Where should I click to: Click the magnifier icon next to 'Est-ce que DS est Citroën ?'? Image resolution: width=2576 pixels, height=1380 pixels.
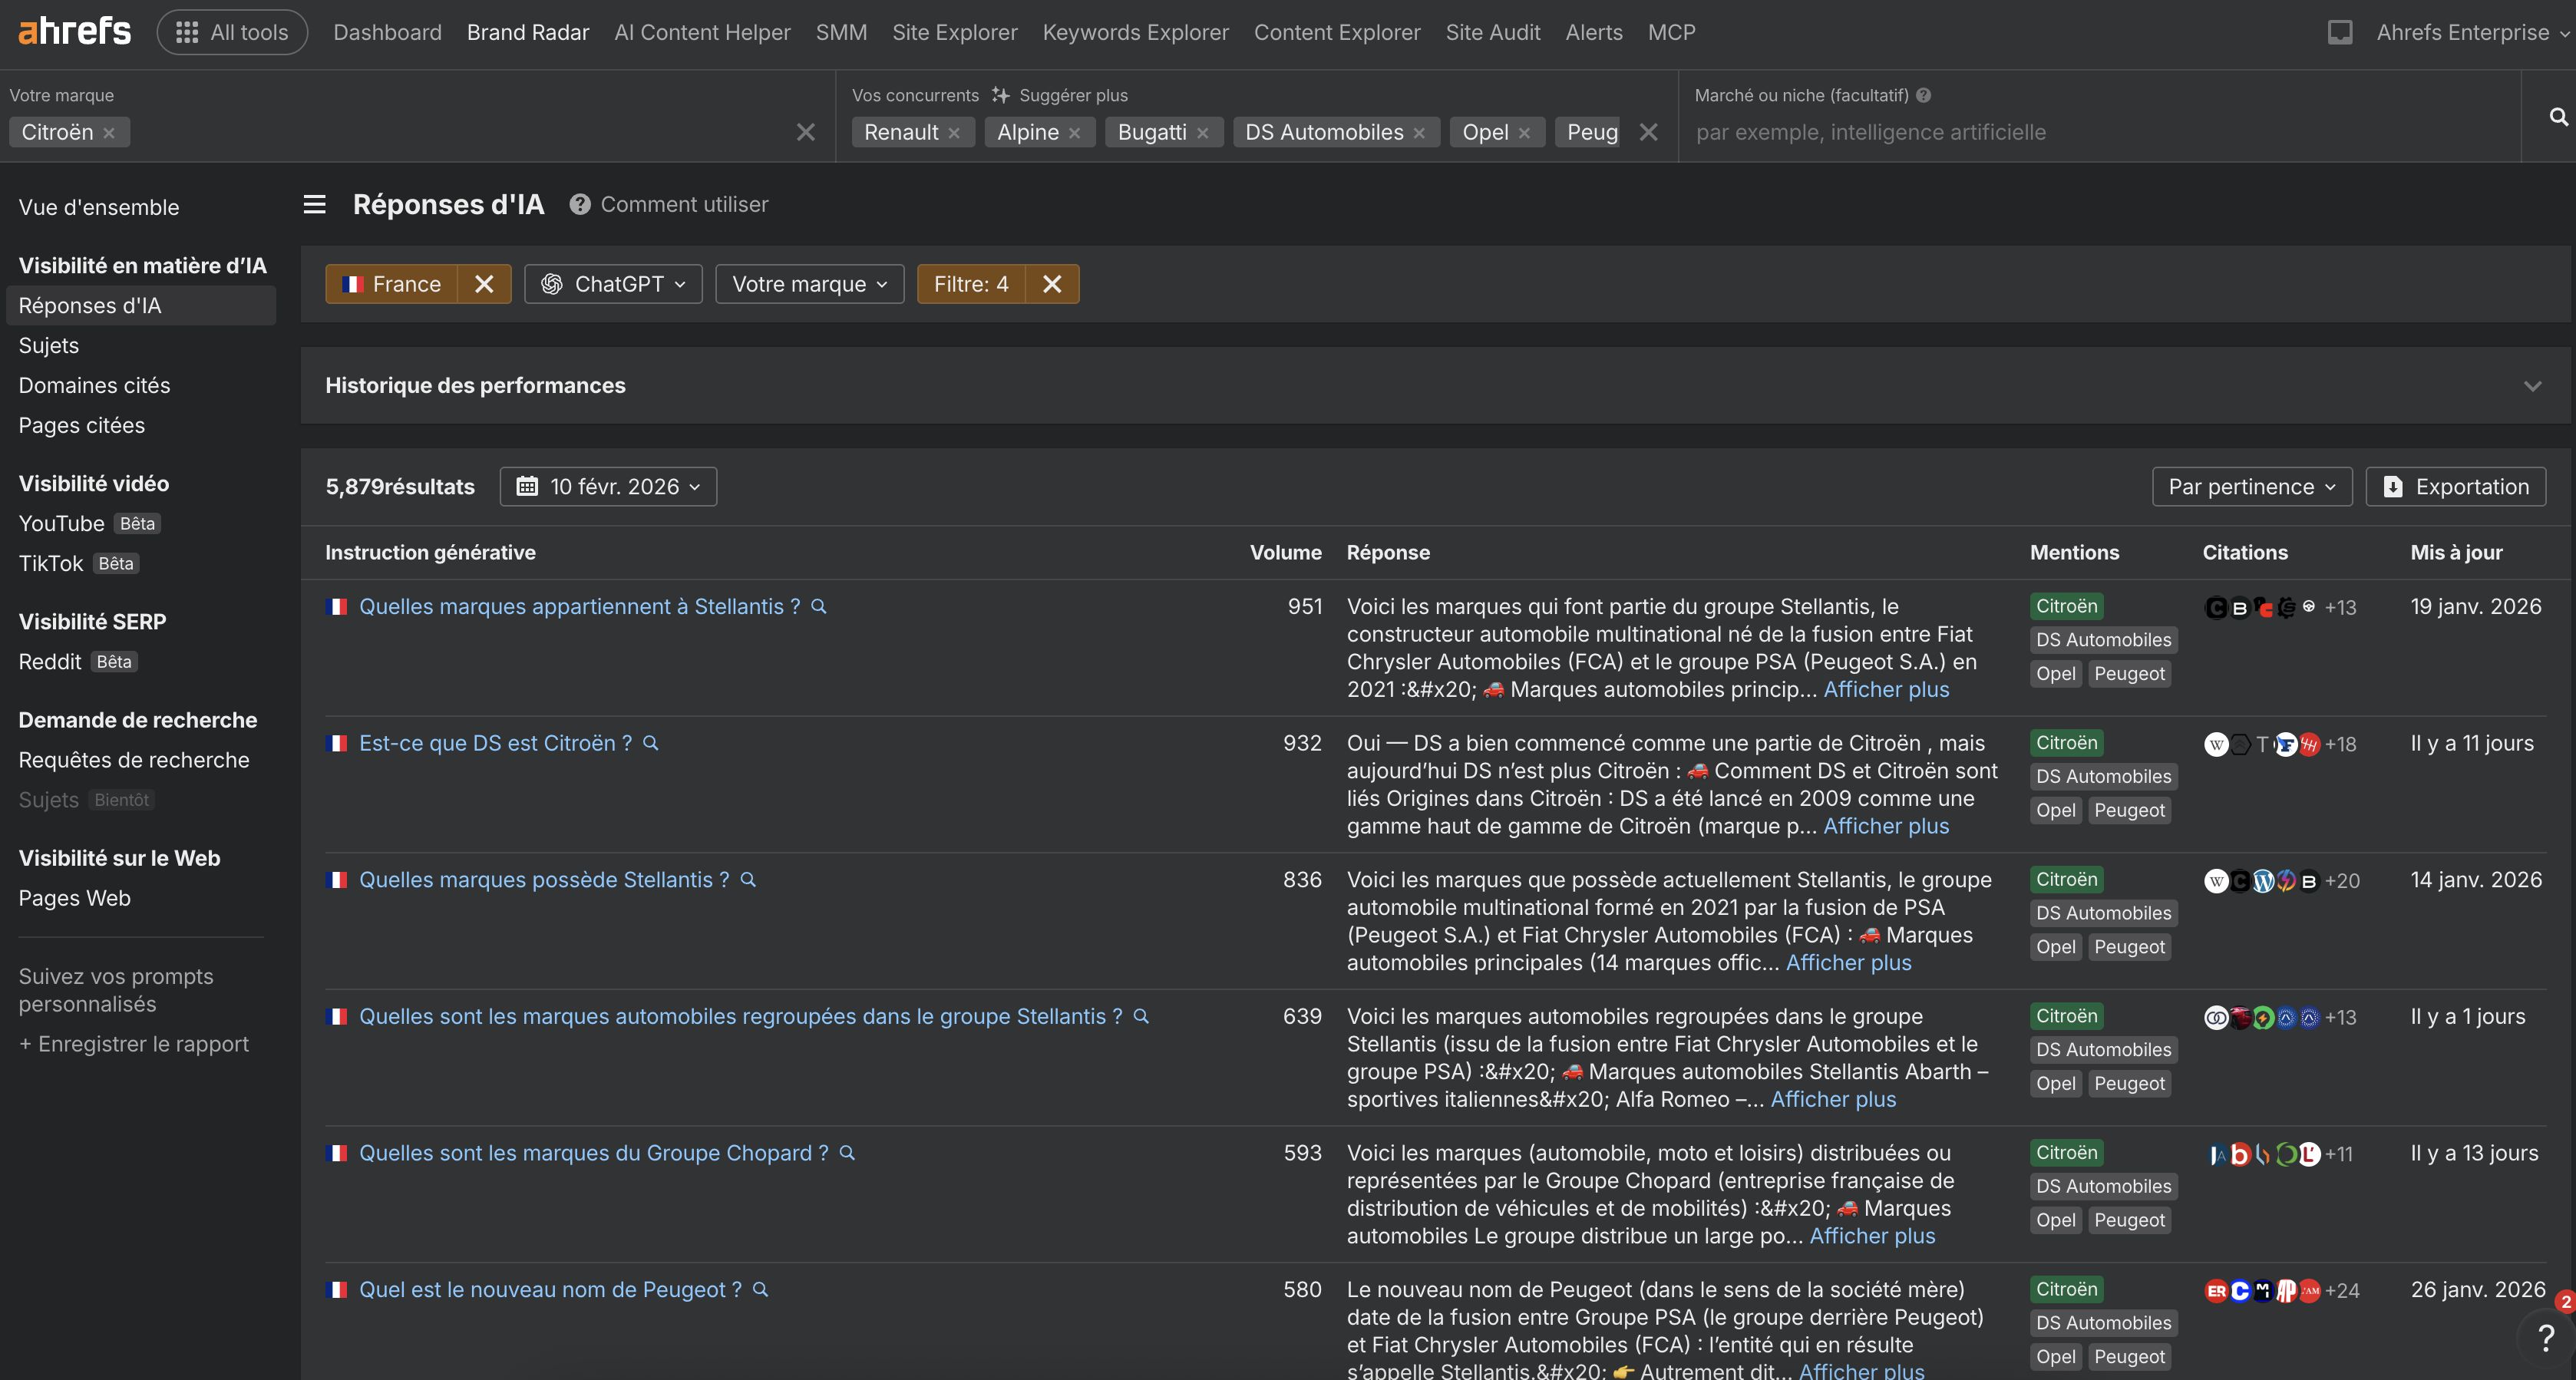tap(651, 743)
